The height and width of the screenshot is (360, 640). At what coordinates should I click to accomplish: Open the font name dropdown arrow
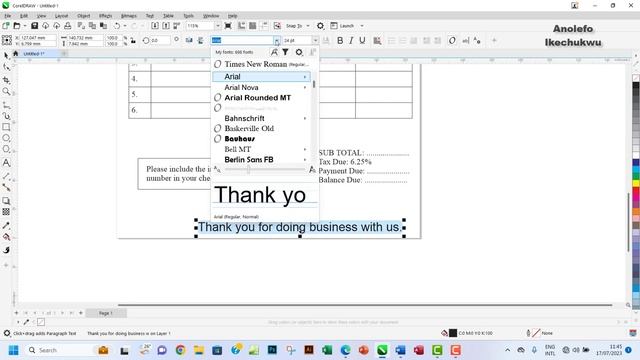coord(277,41)
